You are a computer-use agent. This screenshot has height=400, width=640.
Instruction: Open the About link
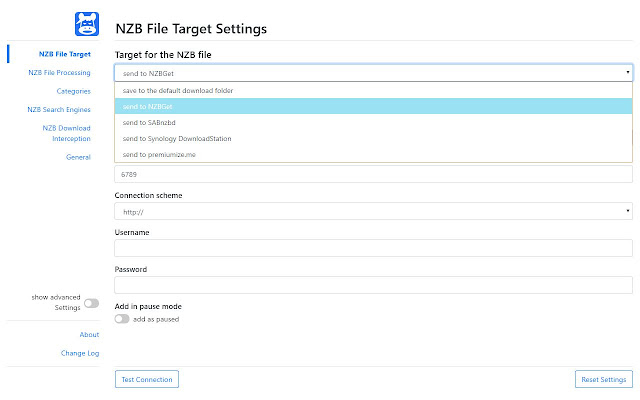(x=89, y=334)
